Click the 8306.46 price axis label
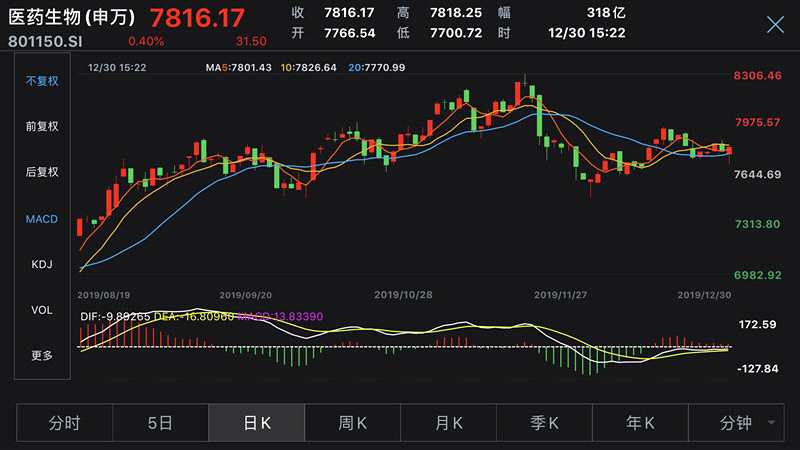The width and height of the screenshot is (800, 450). 758,76
